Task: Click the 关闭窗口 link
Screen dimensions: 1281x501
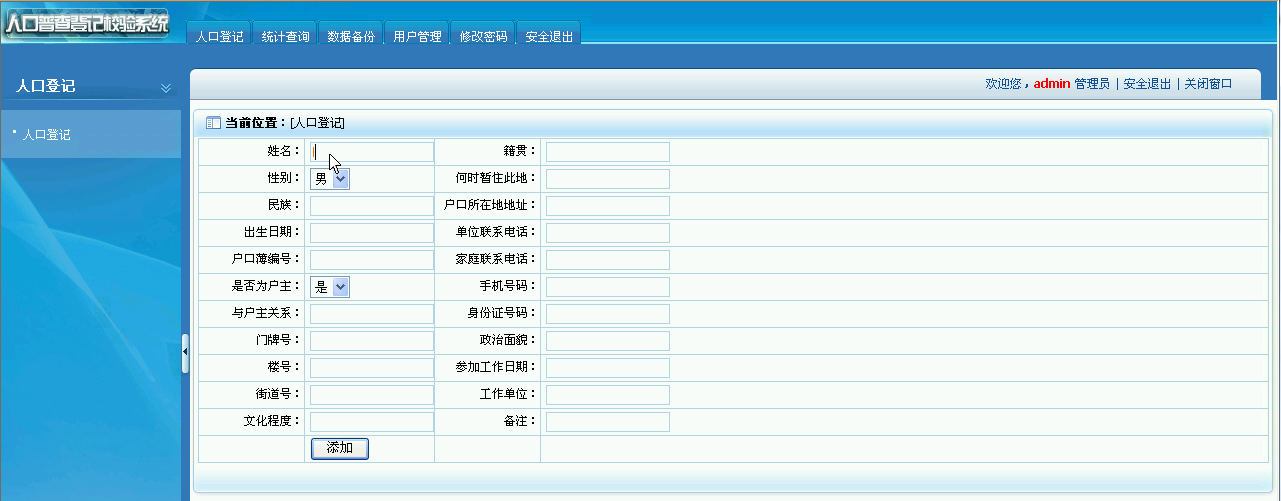Action: point(1208,84)
